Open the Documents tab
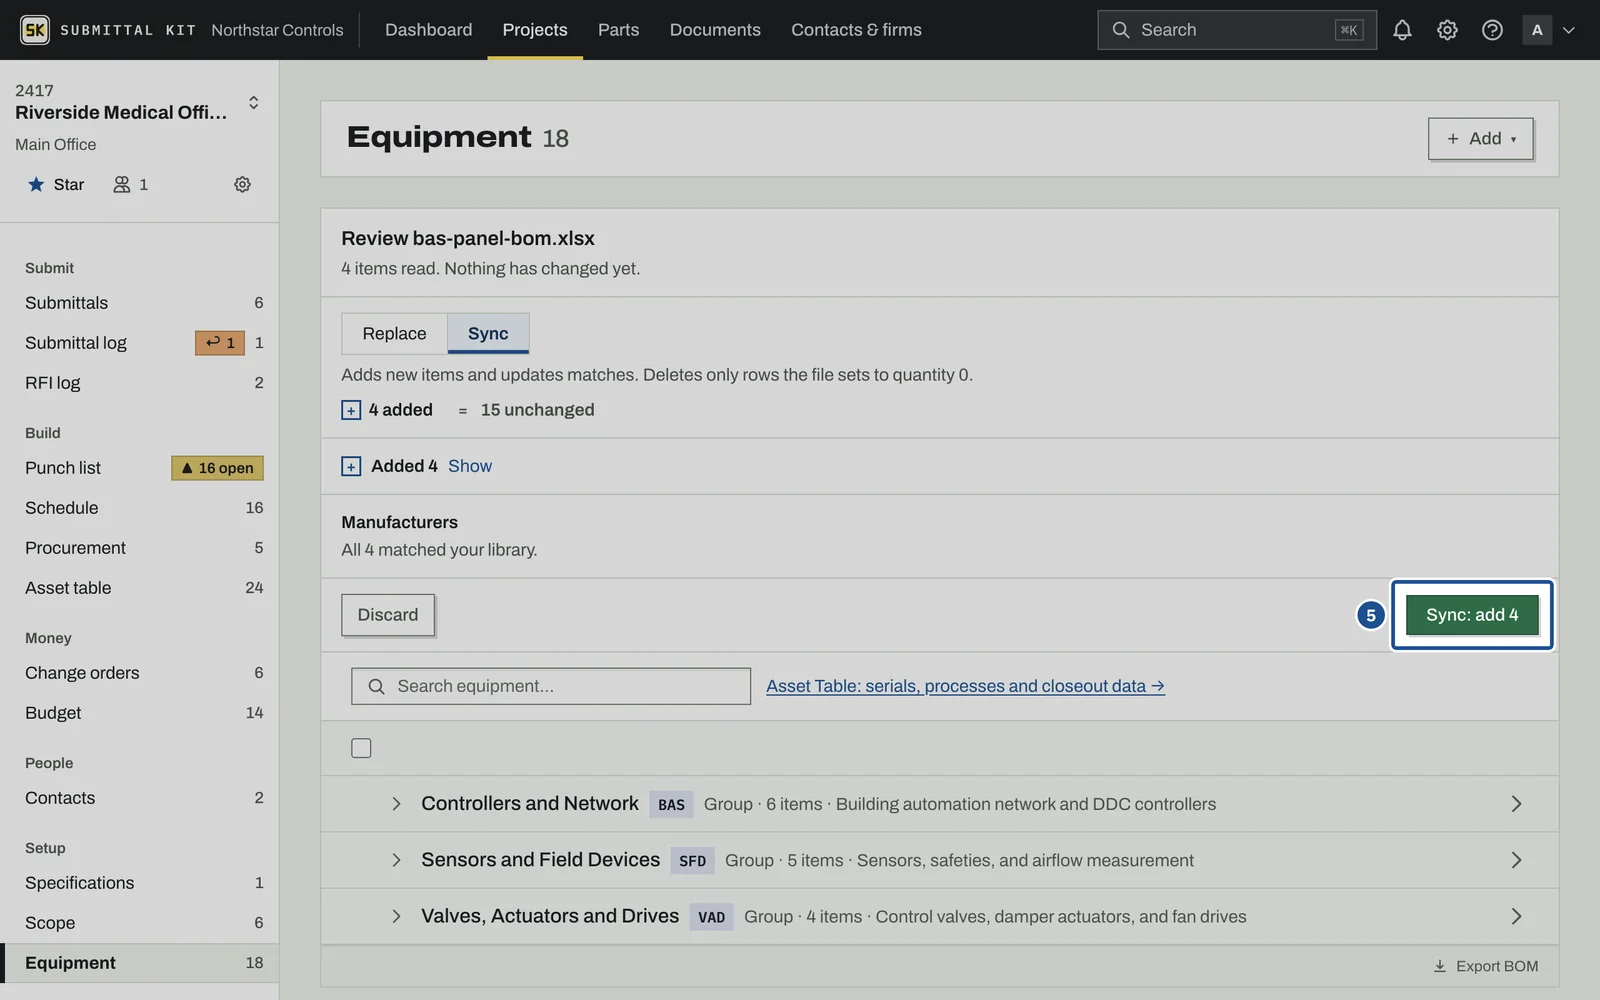 715,30
